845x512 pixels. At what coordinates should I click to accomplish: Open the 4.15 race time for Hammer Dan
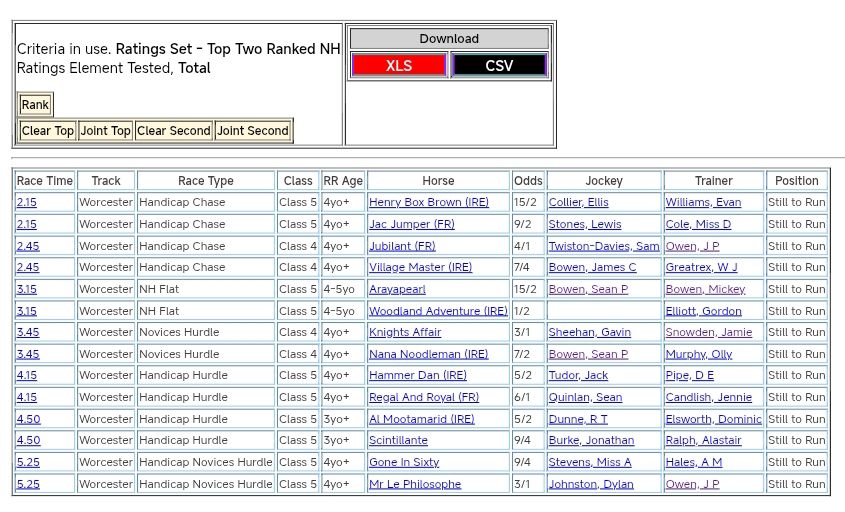27,376
